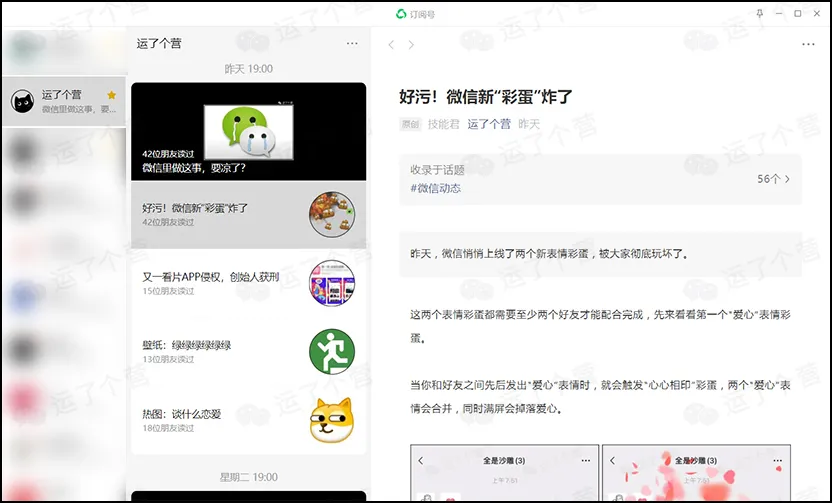Go forward to the next page
The image size is (832, 503).
(411, 45)
